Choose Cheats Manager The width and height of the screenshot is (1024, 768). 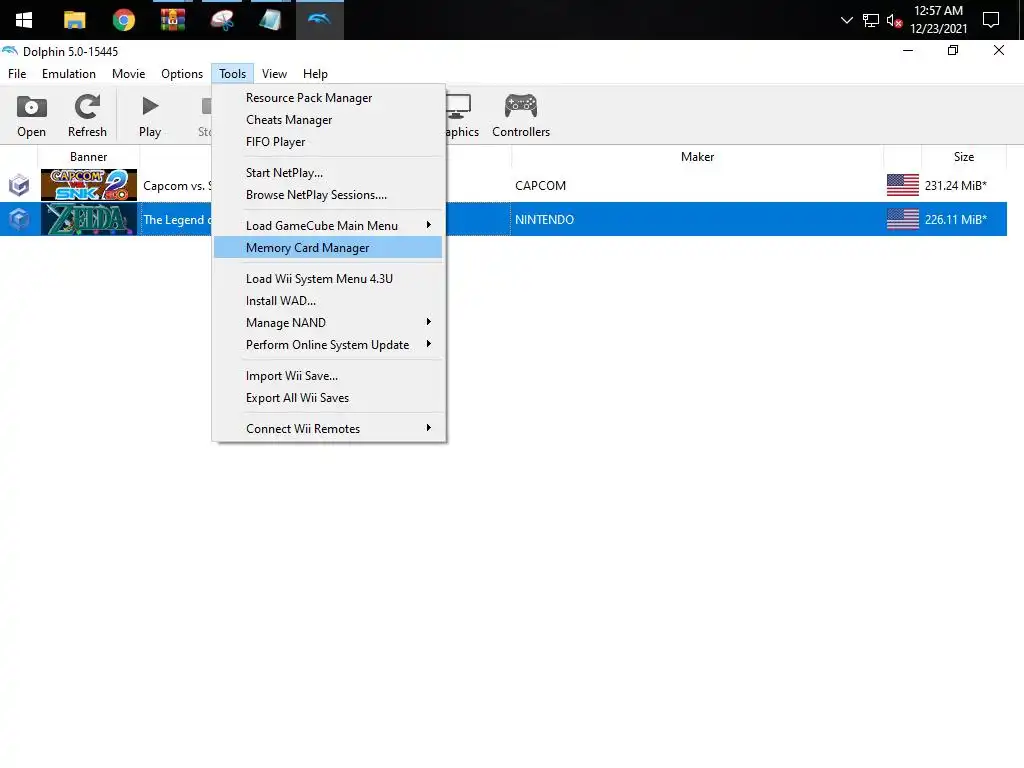(x=328, y=120)
